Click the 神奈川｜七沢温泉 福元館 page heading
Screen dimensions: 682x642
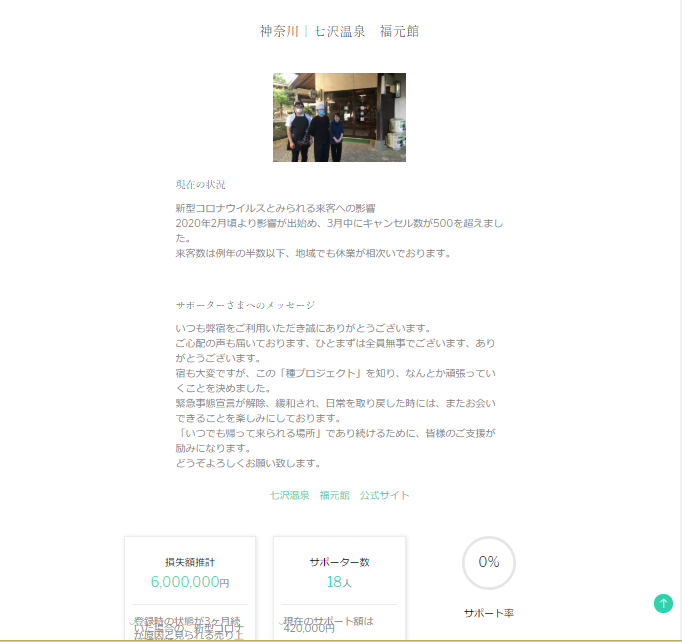(x=339, y=31)
